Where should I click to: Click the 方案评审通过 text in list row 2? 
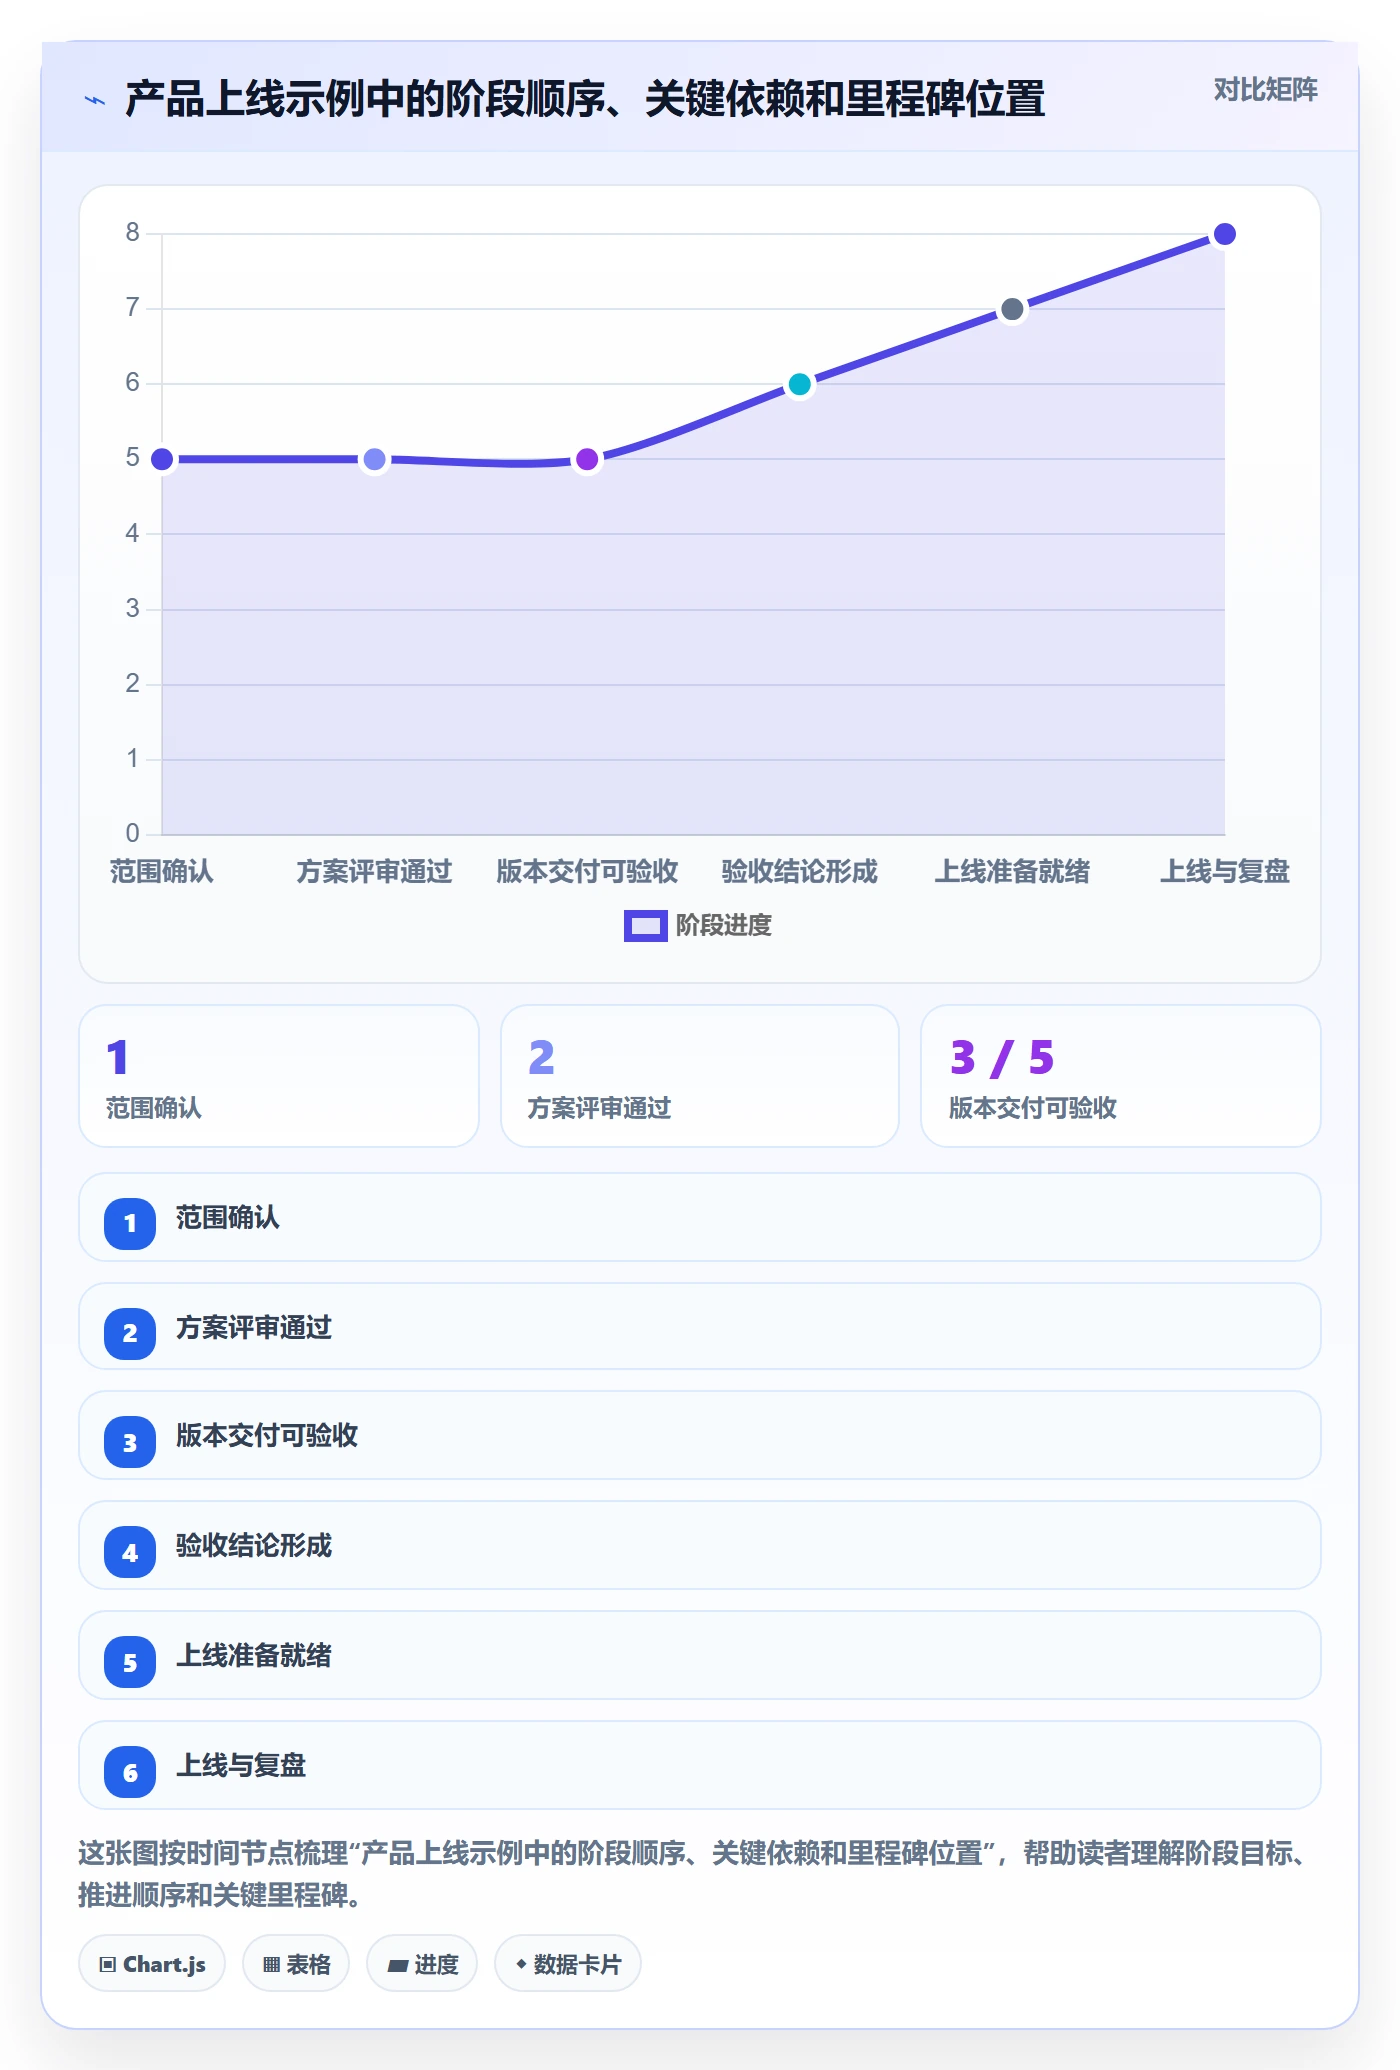click(254, 1328)
